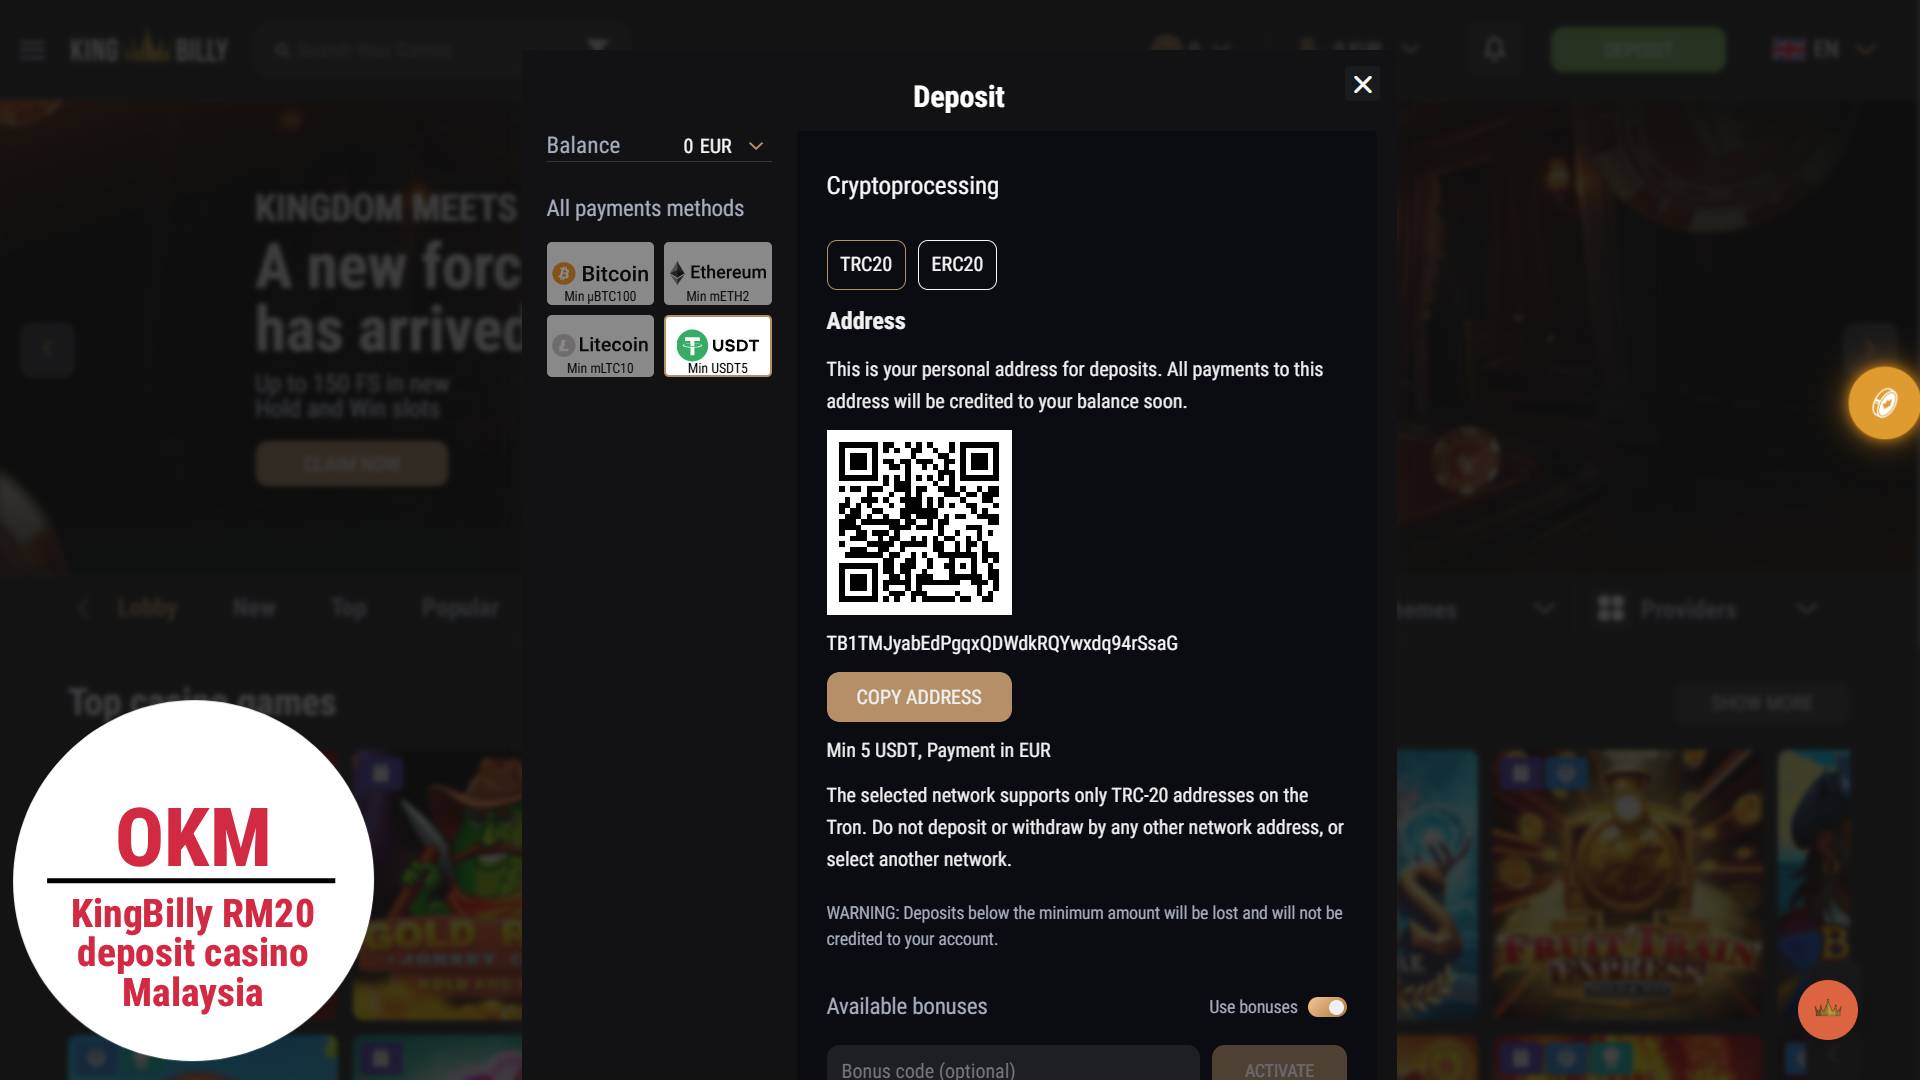Image resolution: width=1920 pixels, height=1080 pixels.
Task: Choose the ERC20 network
Action: [957, 265]
